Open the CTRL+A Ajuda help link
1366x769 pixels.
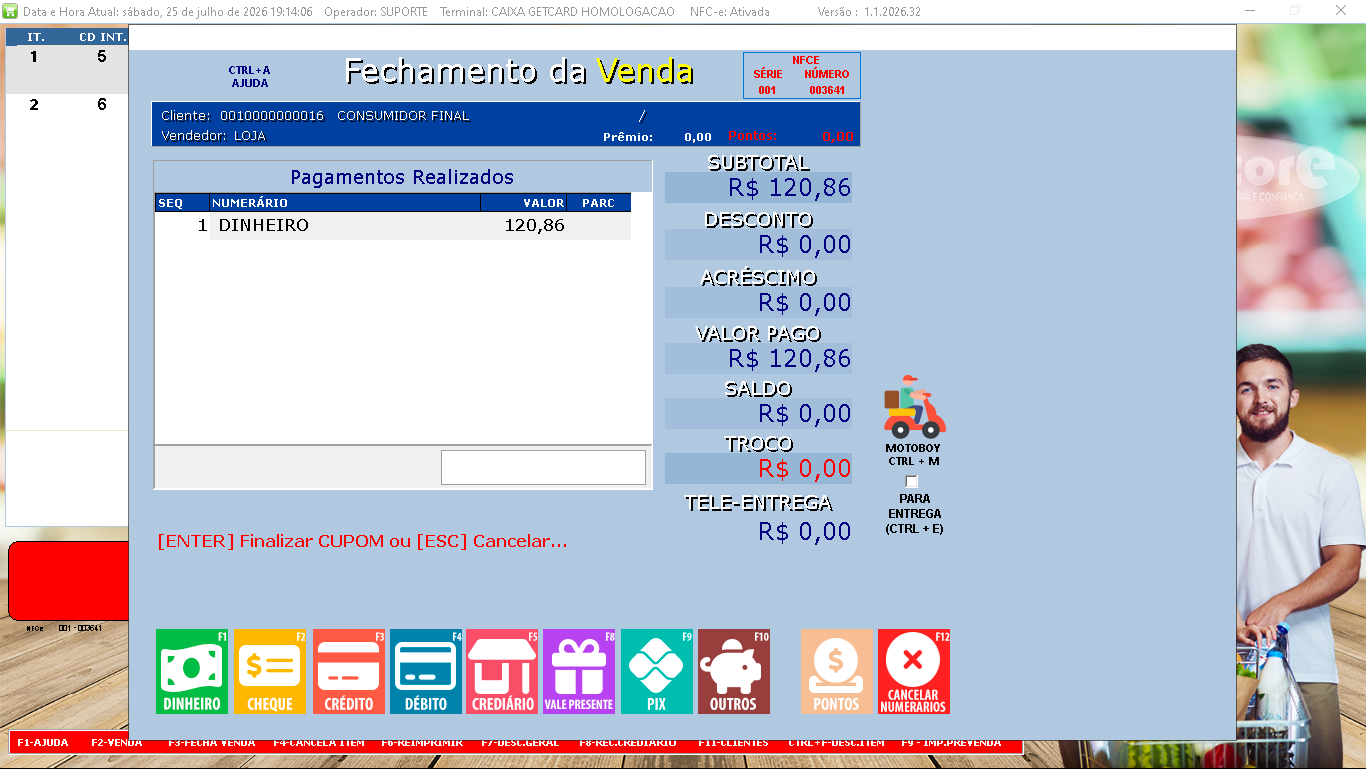pos(249,77)
